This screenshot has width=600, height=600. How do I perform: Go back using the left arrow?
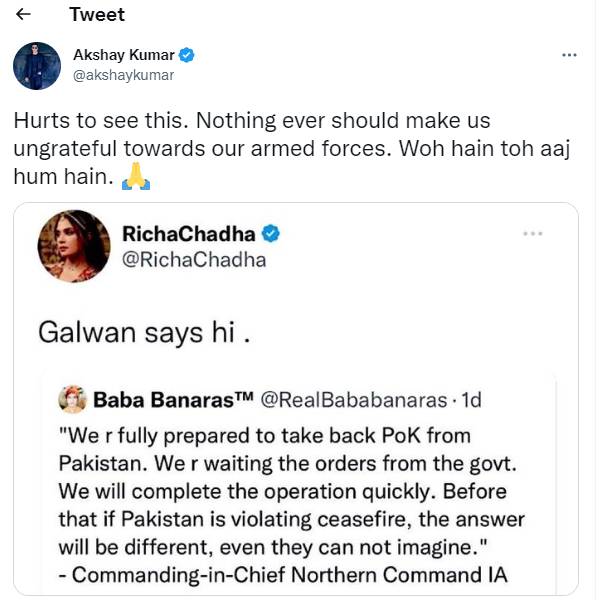(23, 15)
